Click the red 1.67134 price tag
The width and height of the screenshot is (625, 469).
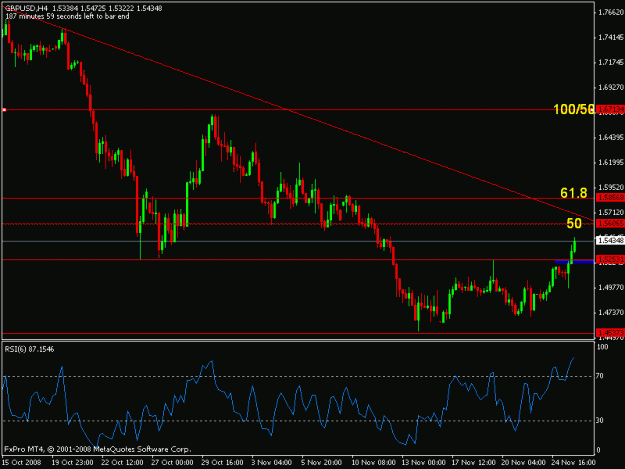[x=610, y=109]
